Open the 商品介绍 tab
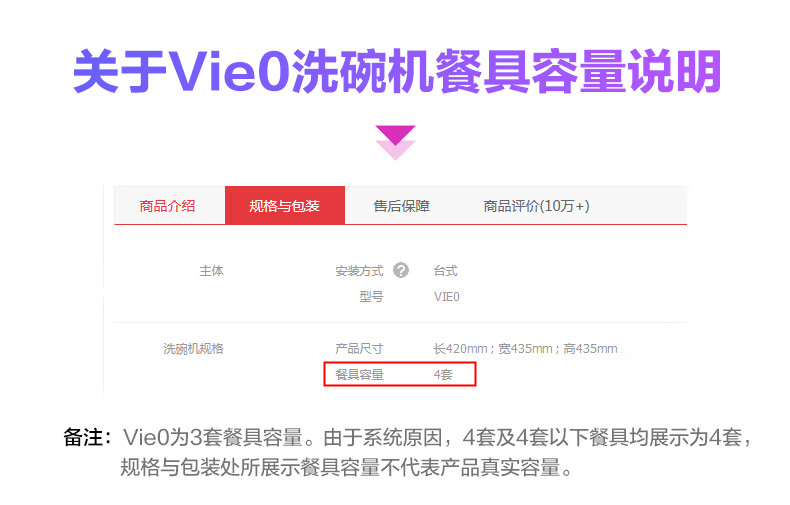 167,206
